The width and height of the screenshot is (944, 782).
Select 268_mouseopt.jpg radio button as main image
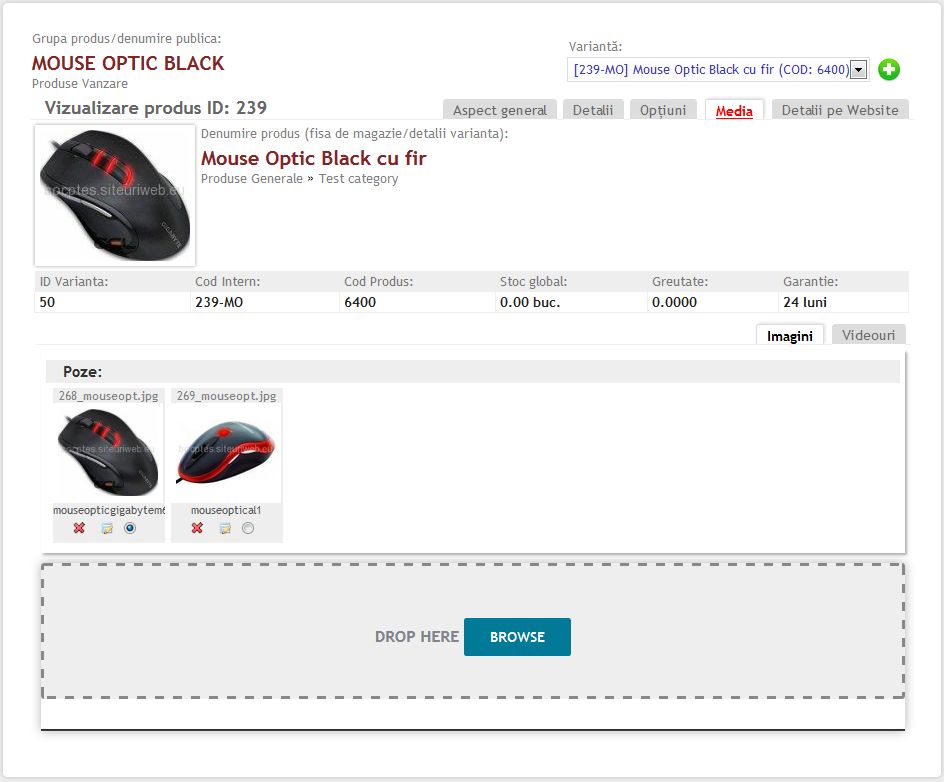pyautogui.click(x=130, y=528)
